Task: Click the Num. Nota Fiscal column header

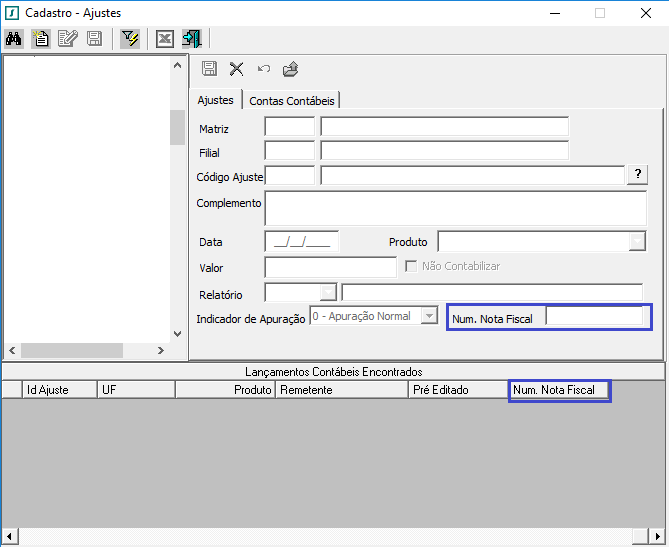Action: pos(559,390)
